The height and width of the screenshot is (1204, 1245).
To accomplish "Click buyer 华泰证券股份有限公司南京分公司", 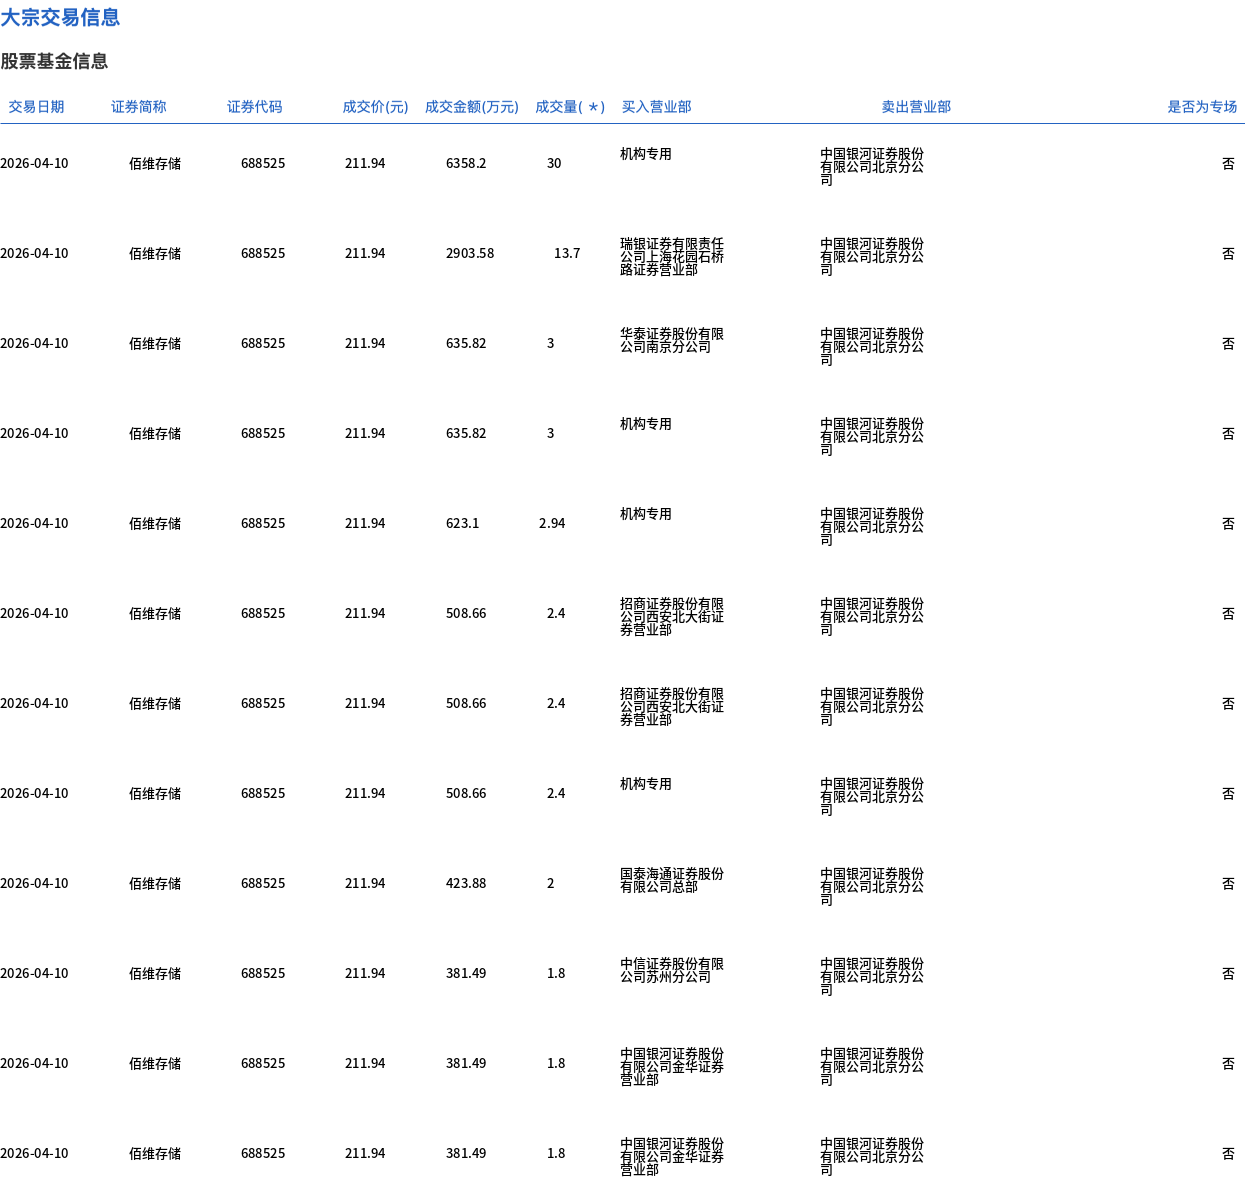I will pyautogui.click(x=672, y=340).
